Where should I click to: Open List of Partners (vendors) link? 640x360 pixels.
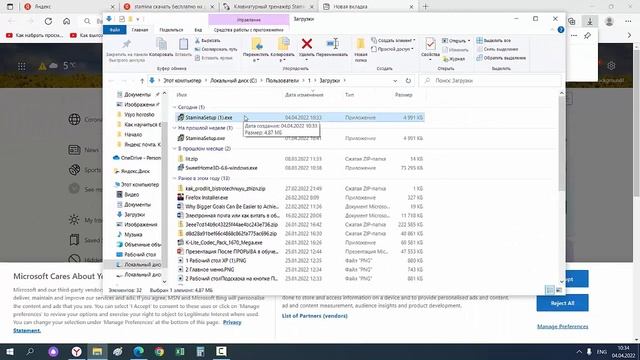[x=314, y=316]
